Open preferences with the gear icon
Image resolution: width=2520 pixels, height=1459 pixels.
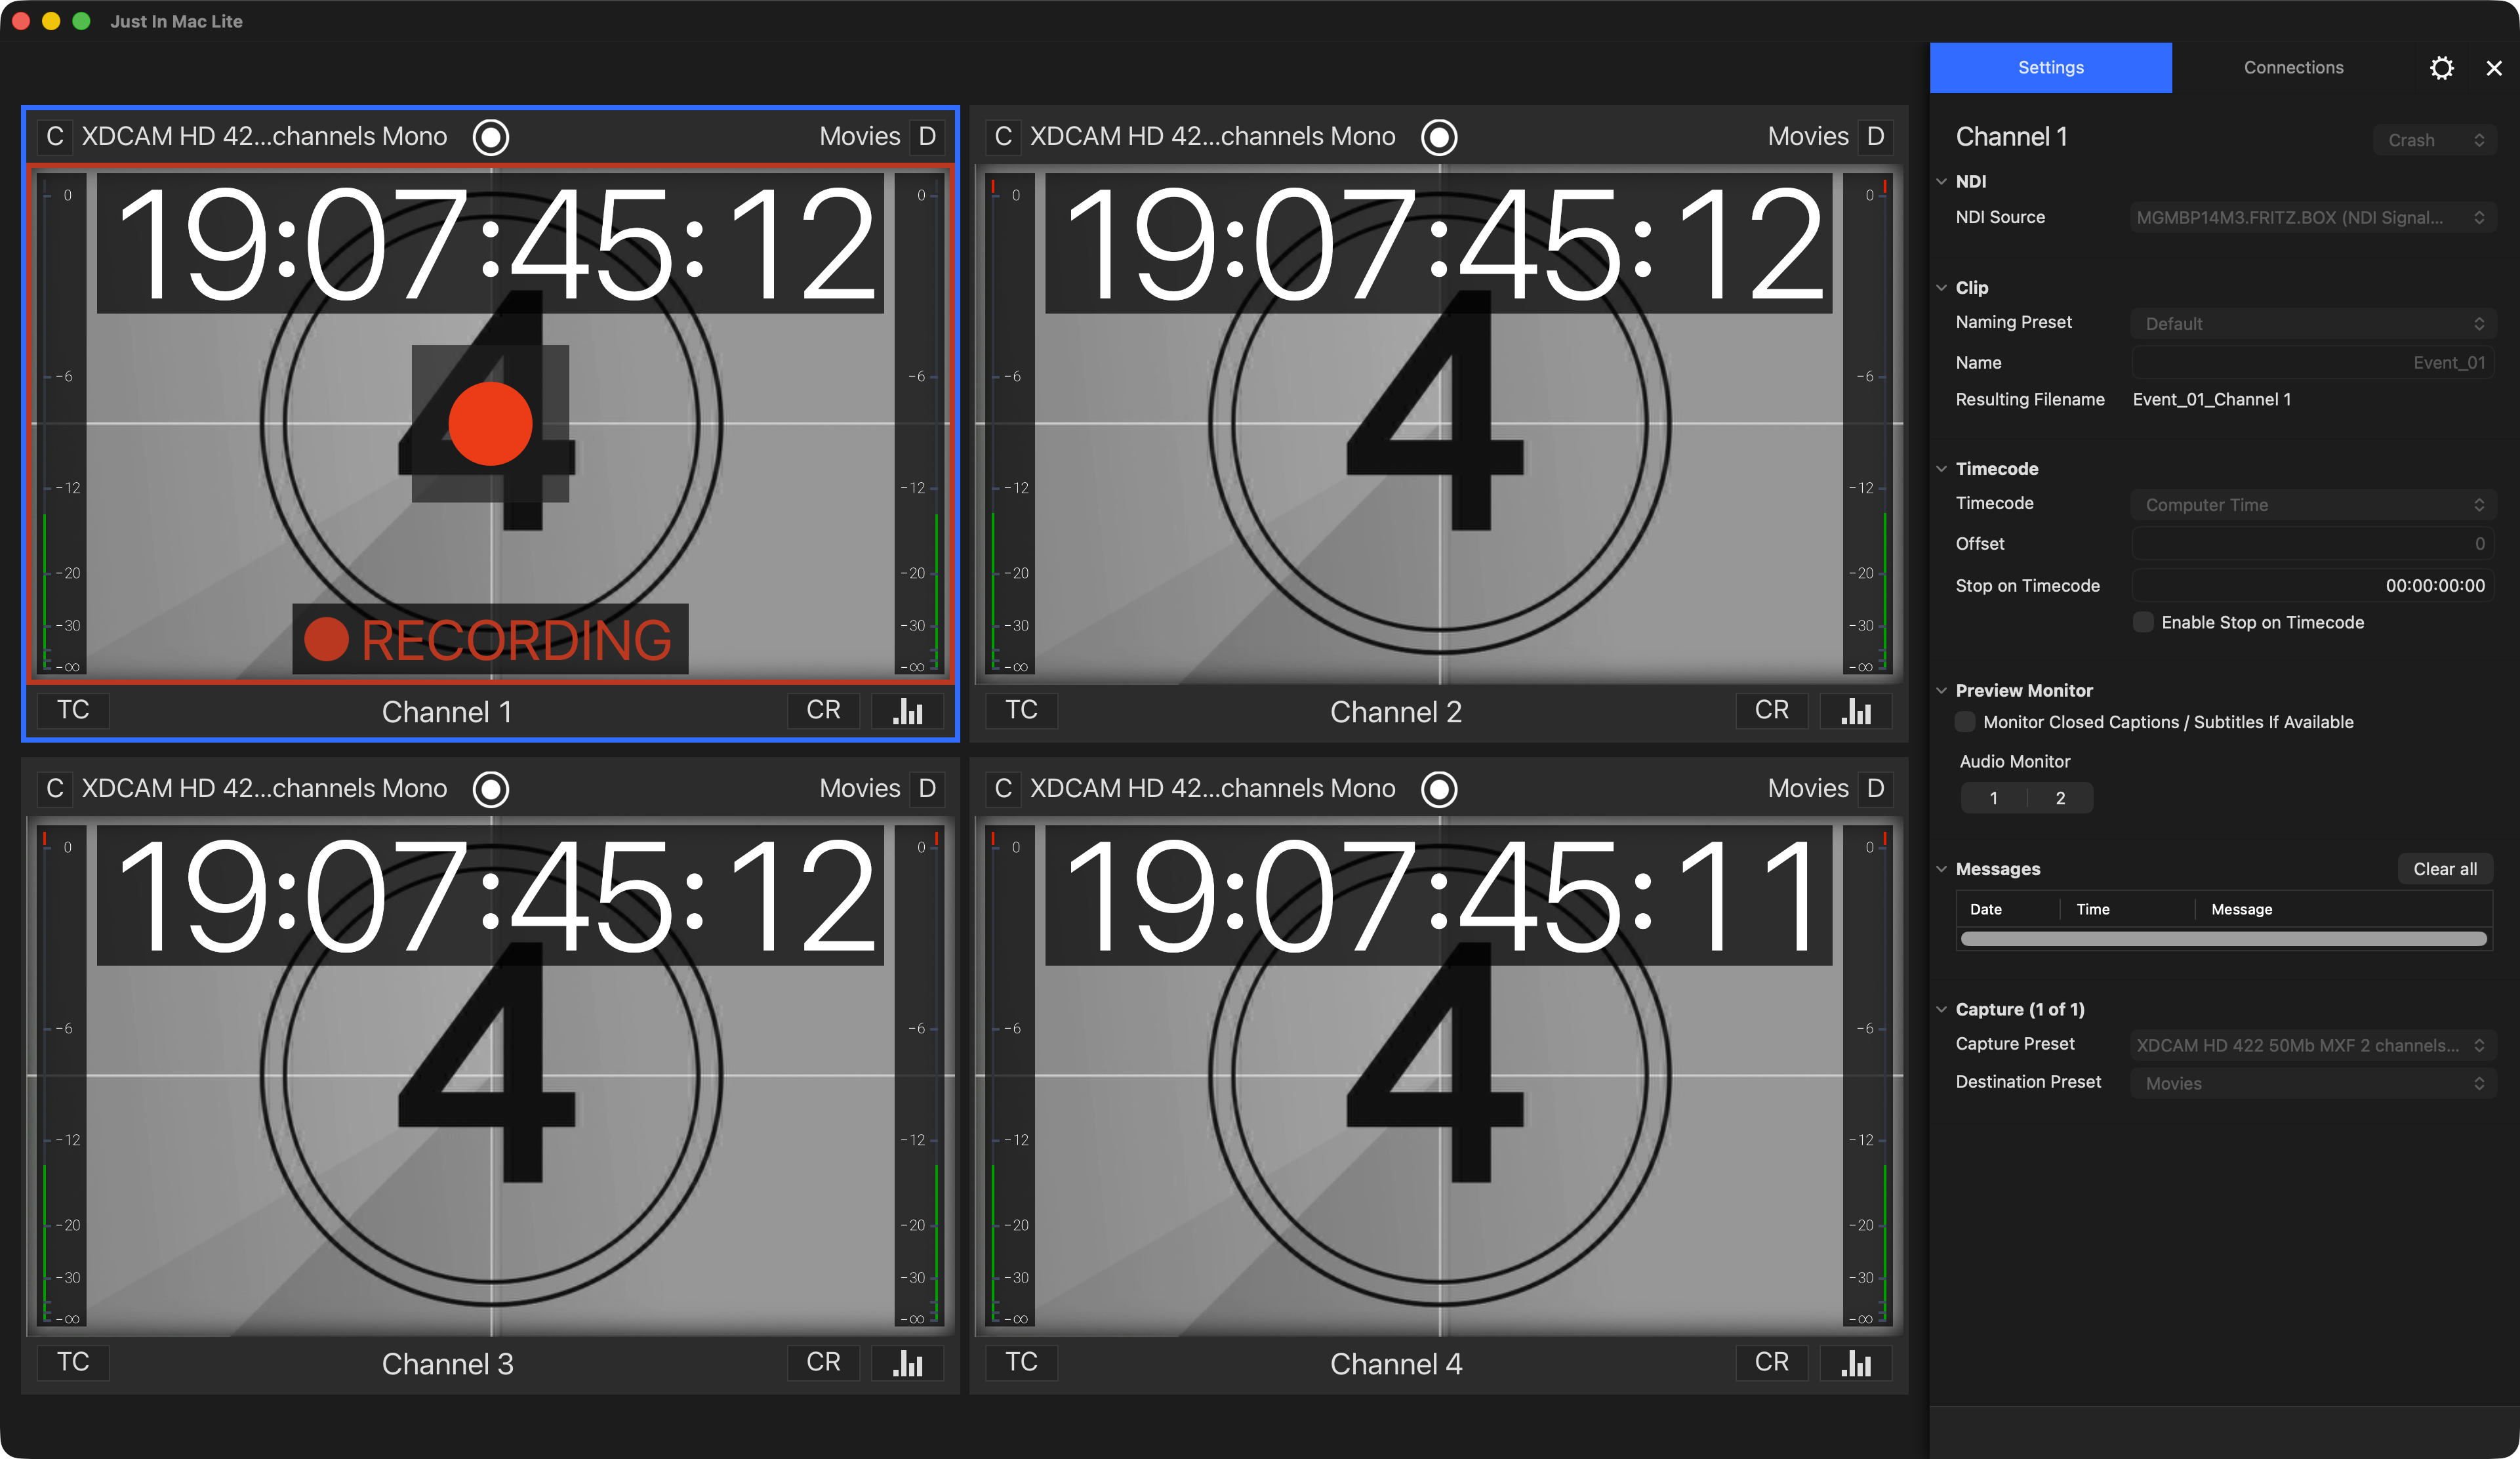(x=2442, y=68)
